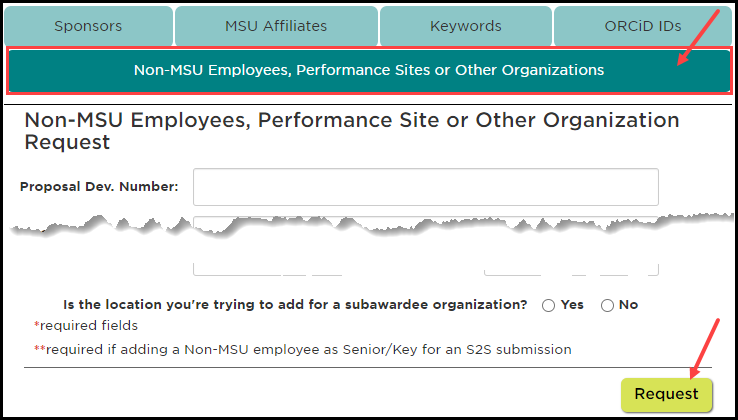Select the ORCiD IDs tab

[643, 26]
